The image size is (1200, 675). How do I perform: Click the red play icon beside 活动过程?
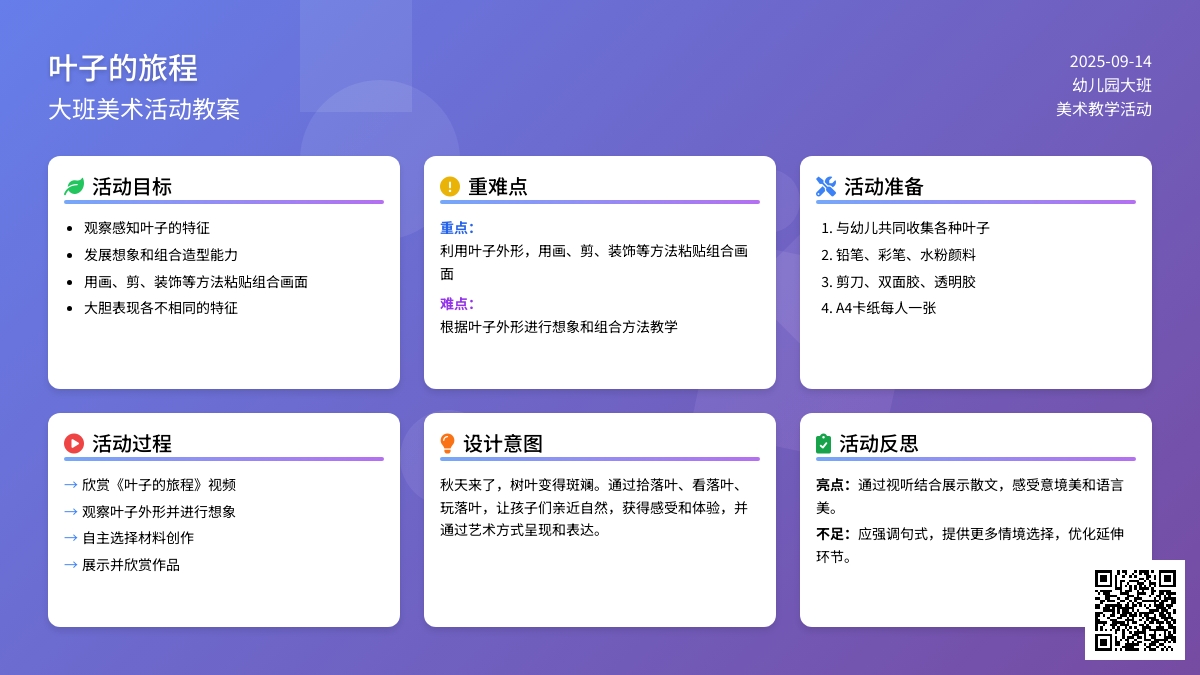74,444
